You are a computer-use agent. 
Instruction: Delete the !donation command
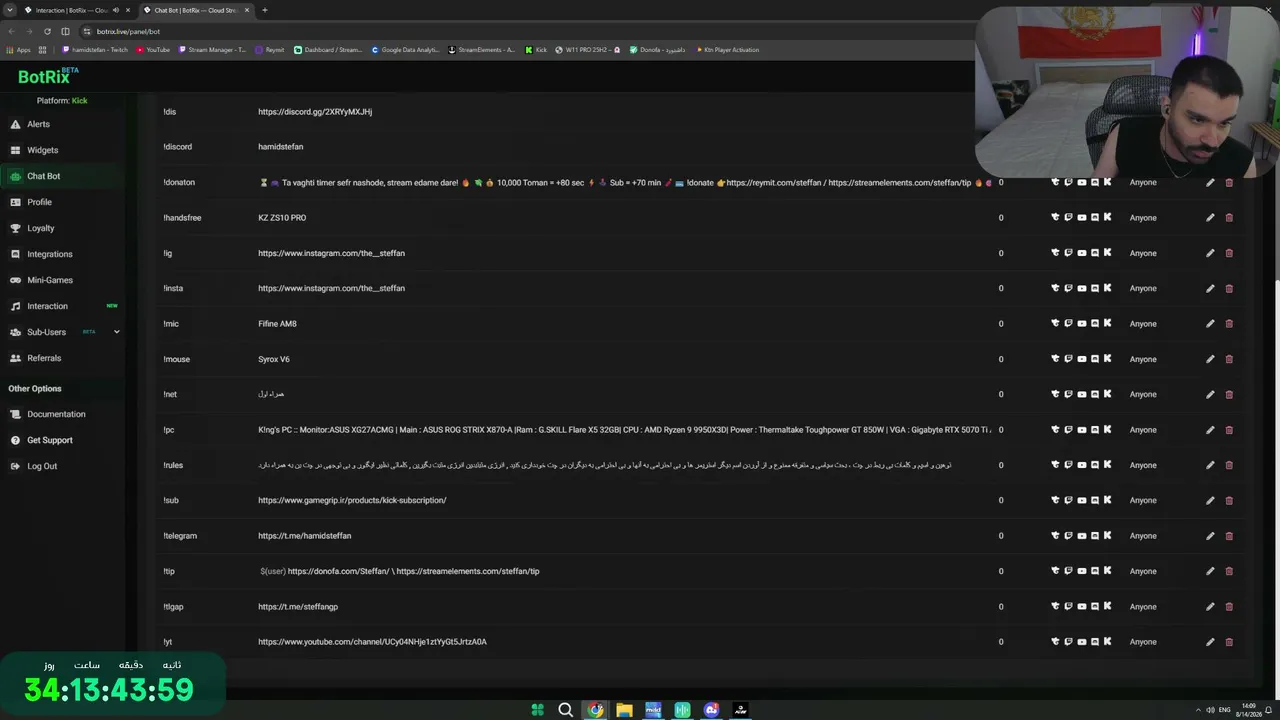(1229, 183)
